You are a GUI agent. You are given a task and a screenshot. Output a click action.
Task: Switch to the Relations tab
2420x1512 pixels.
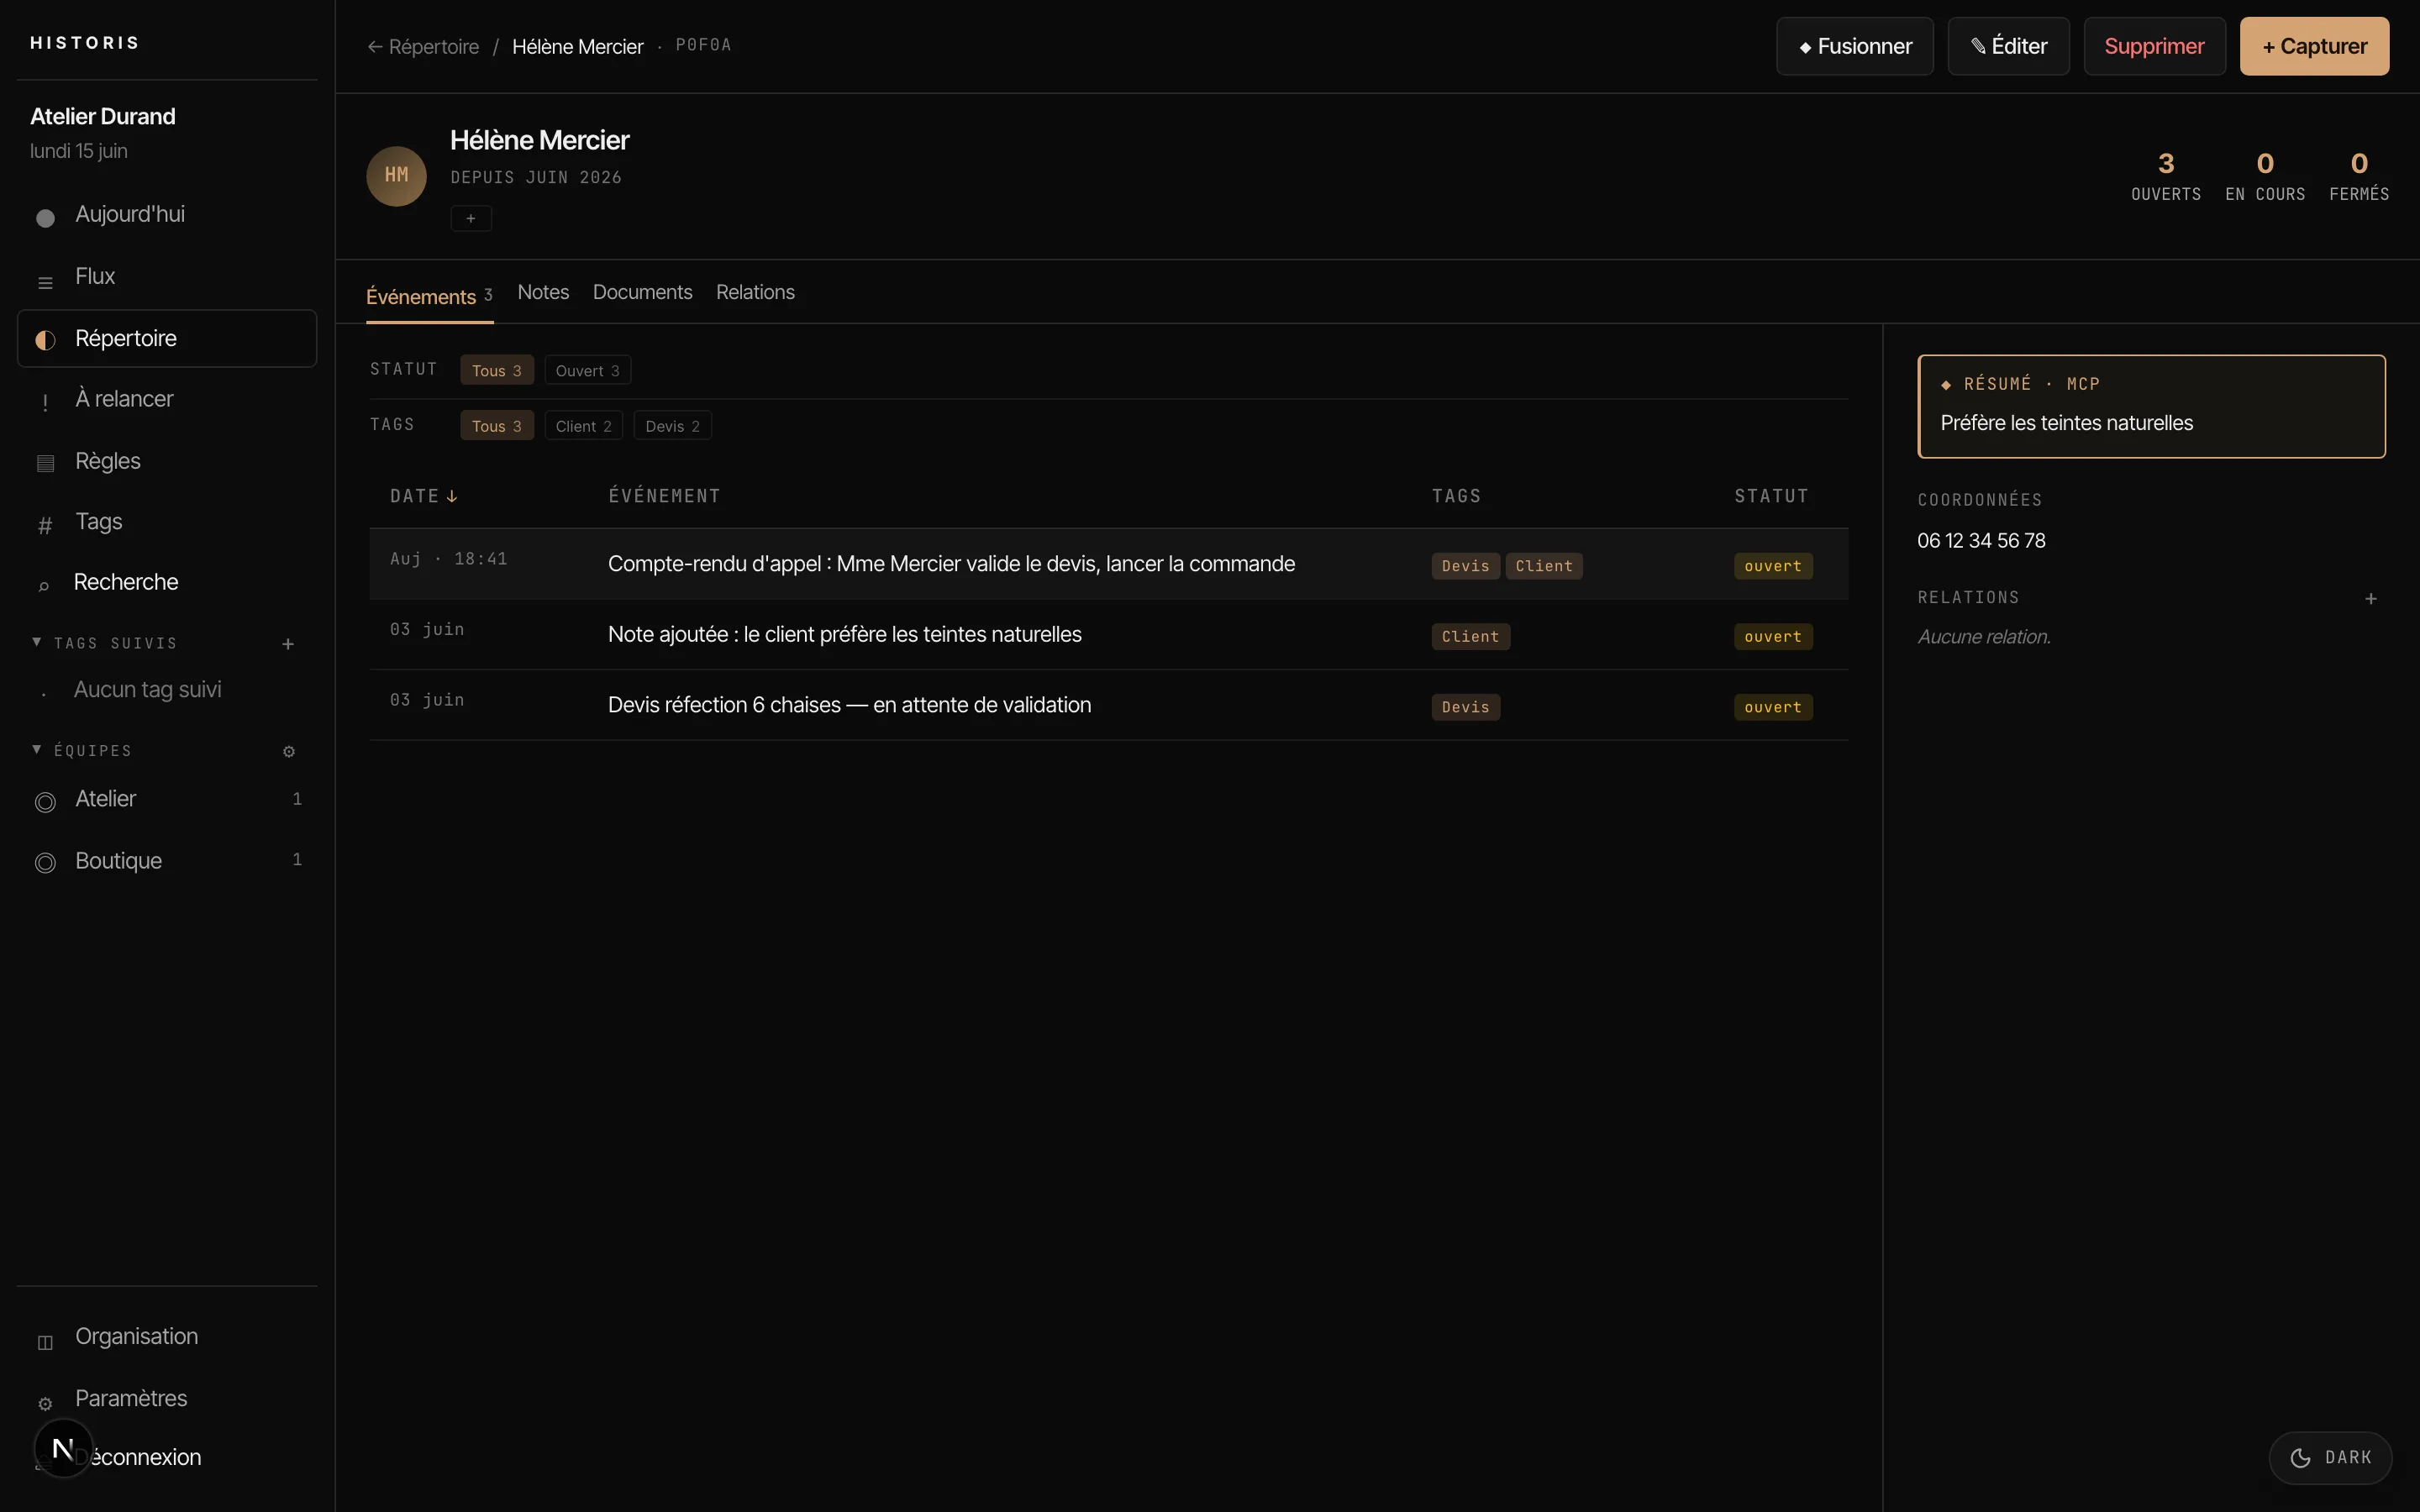755,292
